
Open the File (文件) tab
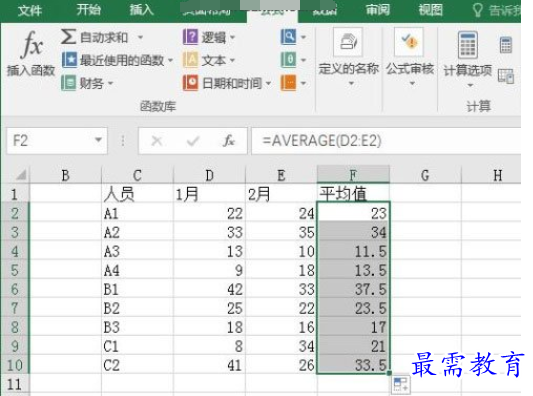(30, 10)
